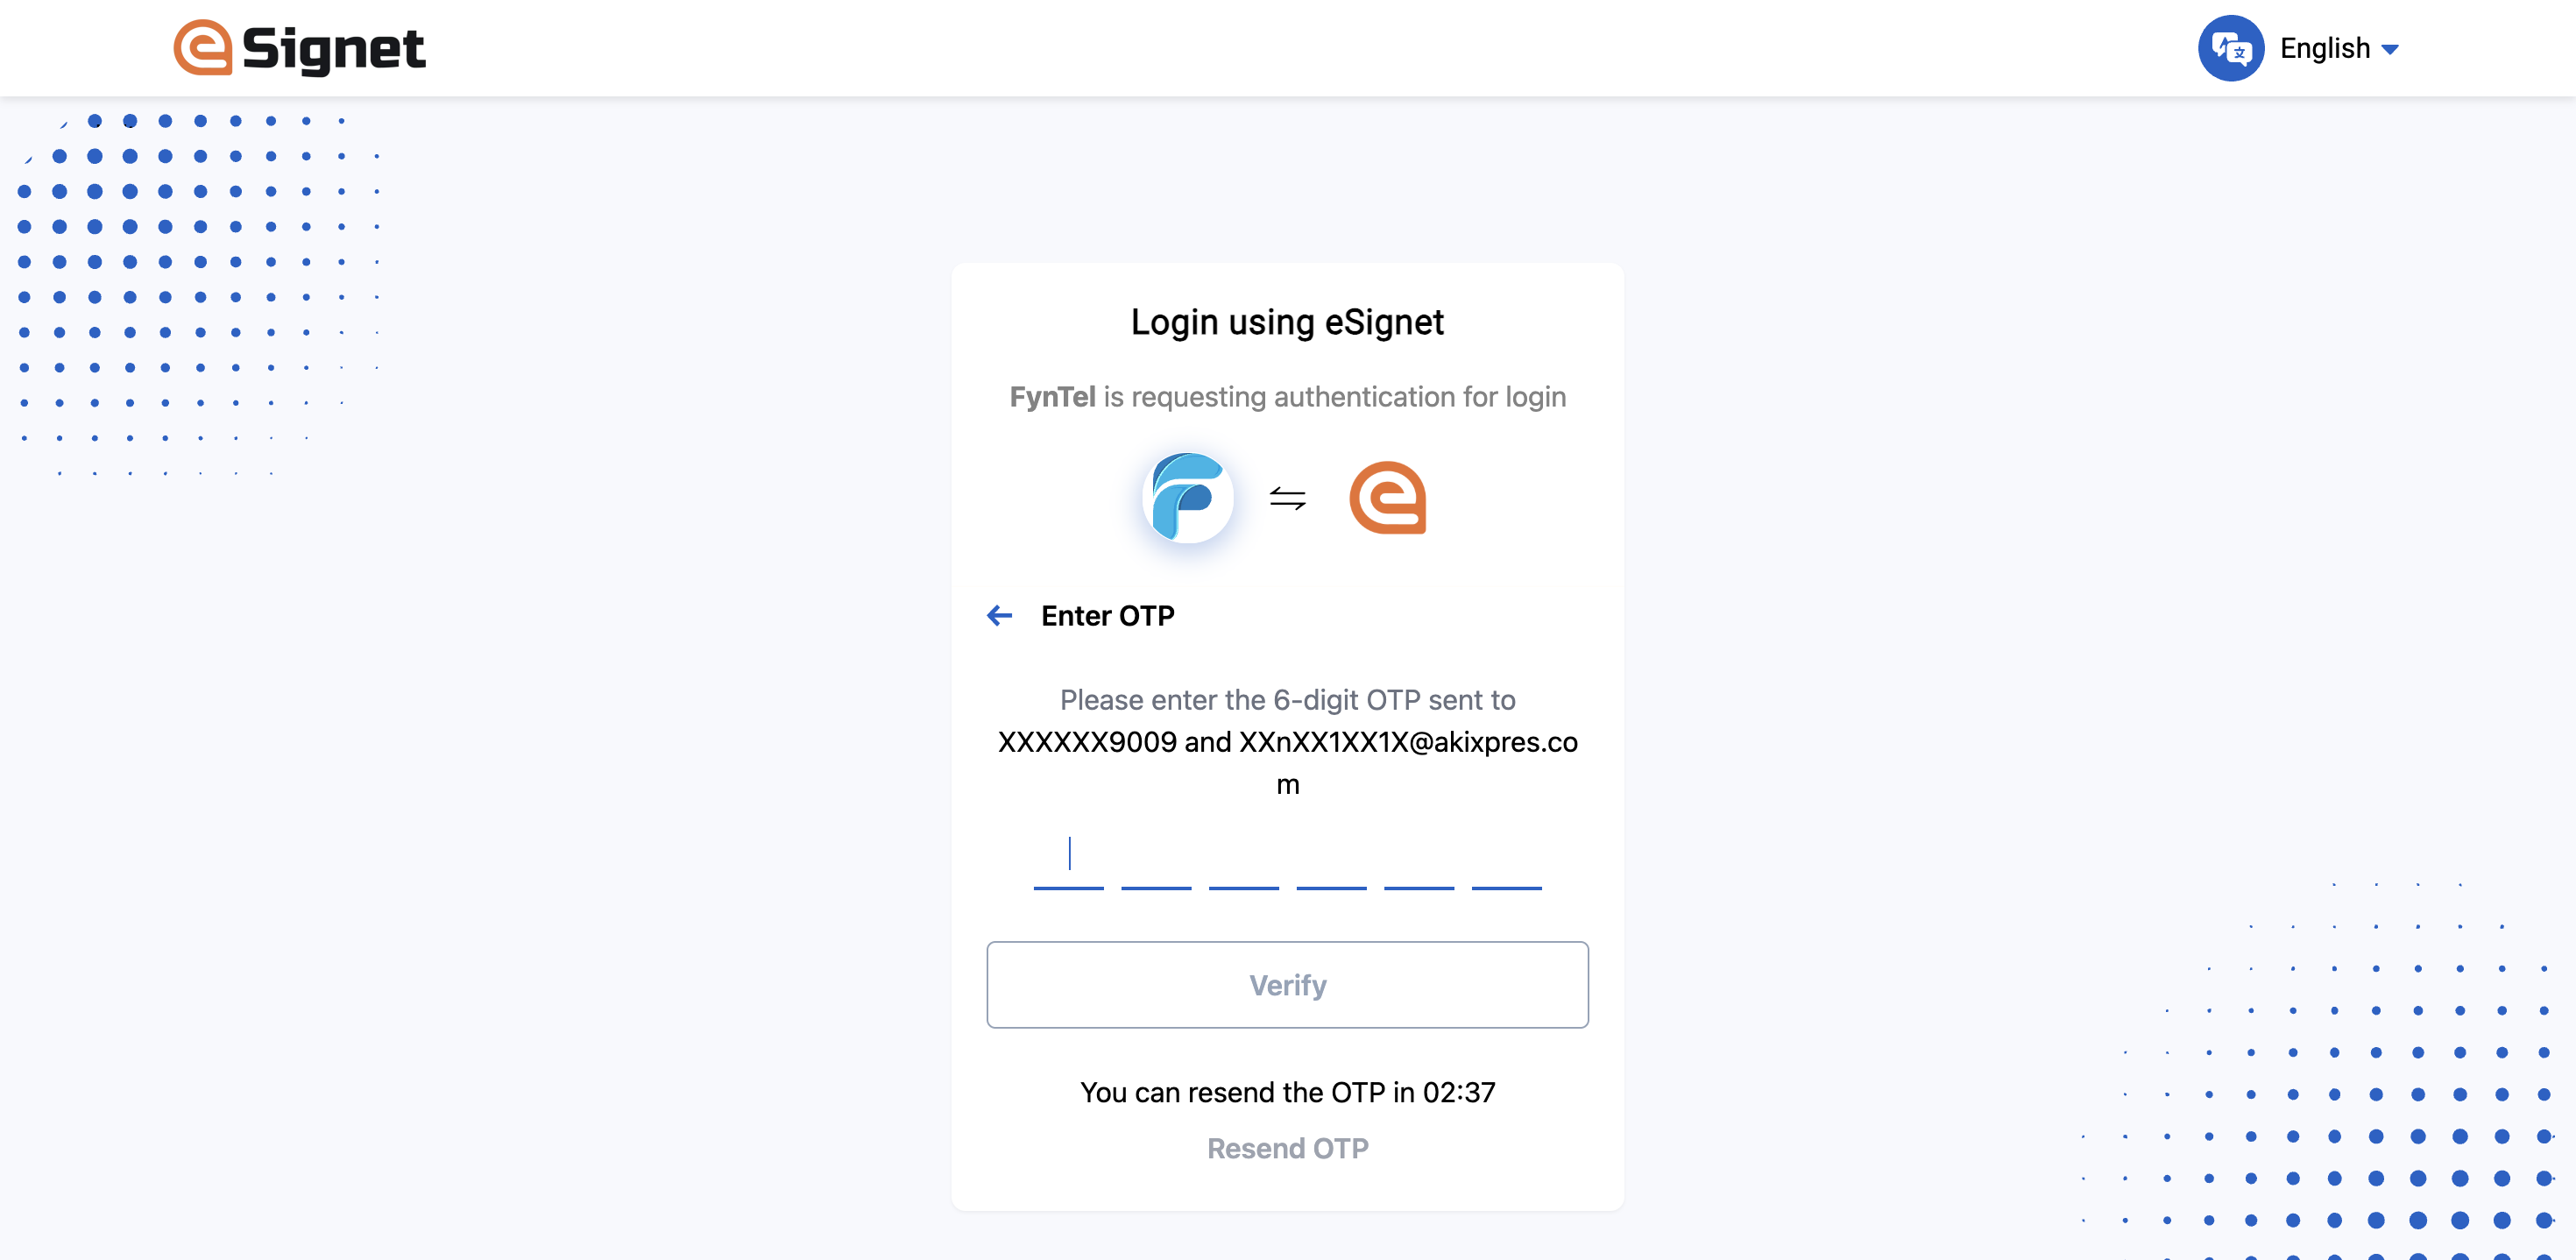This screenshot has width=2576, height=1260.
Task: Click the orange eSignet logo in the card
Action: tap(1387, 497)
